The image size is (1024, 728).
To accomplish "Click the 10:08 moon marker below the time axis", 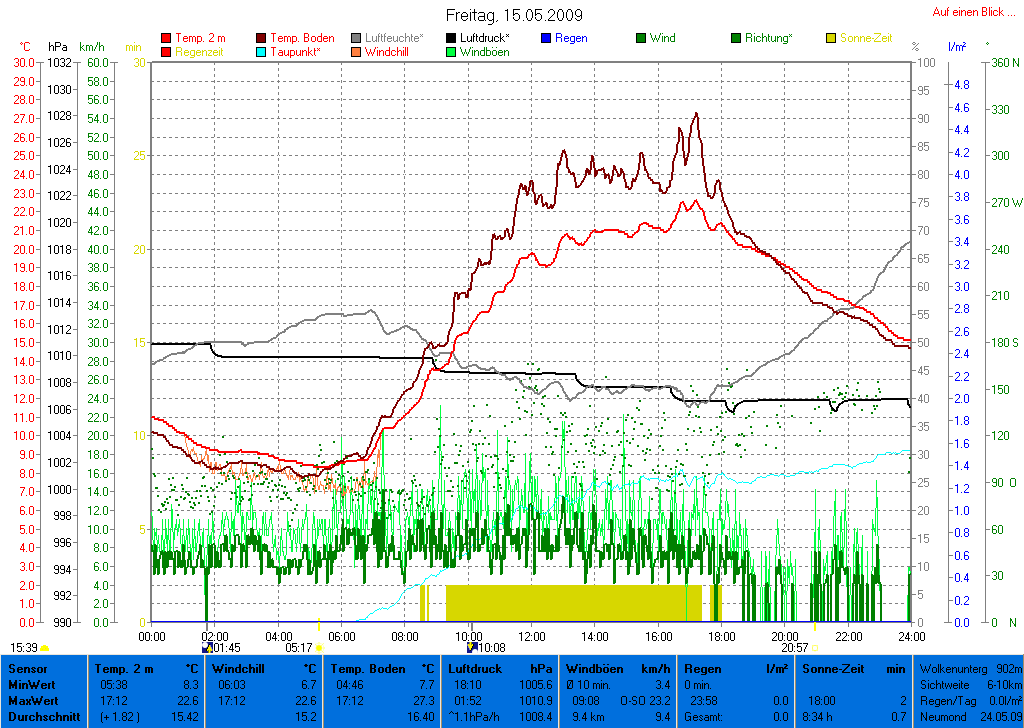I will point(472,648).
